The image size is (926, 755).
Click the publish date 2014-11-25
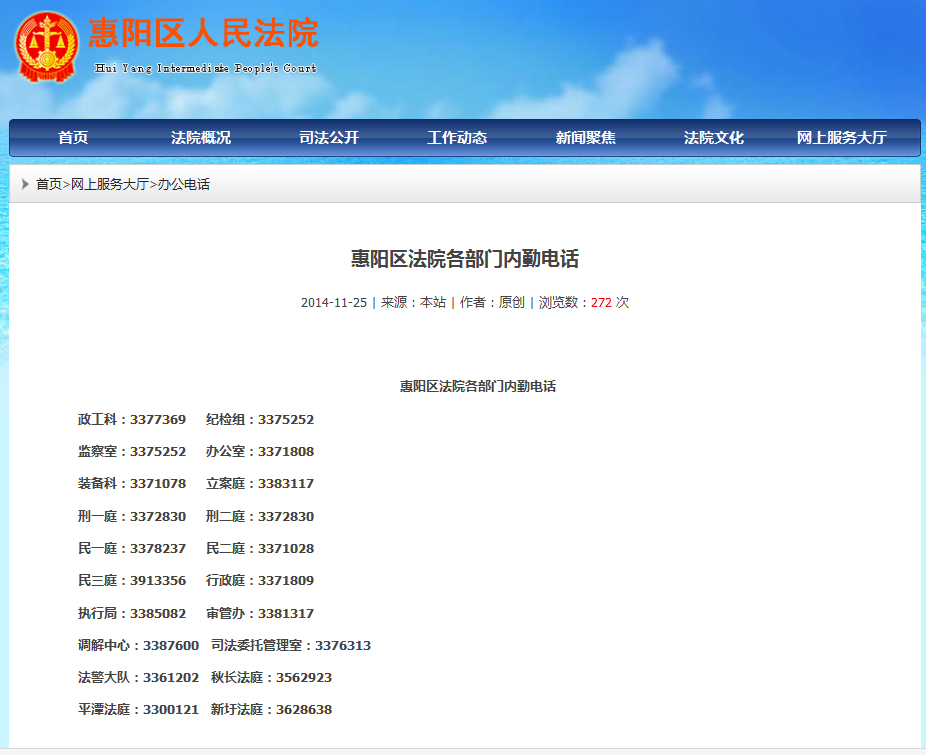click(334, 302)
